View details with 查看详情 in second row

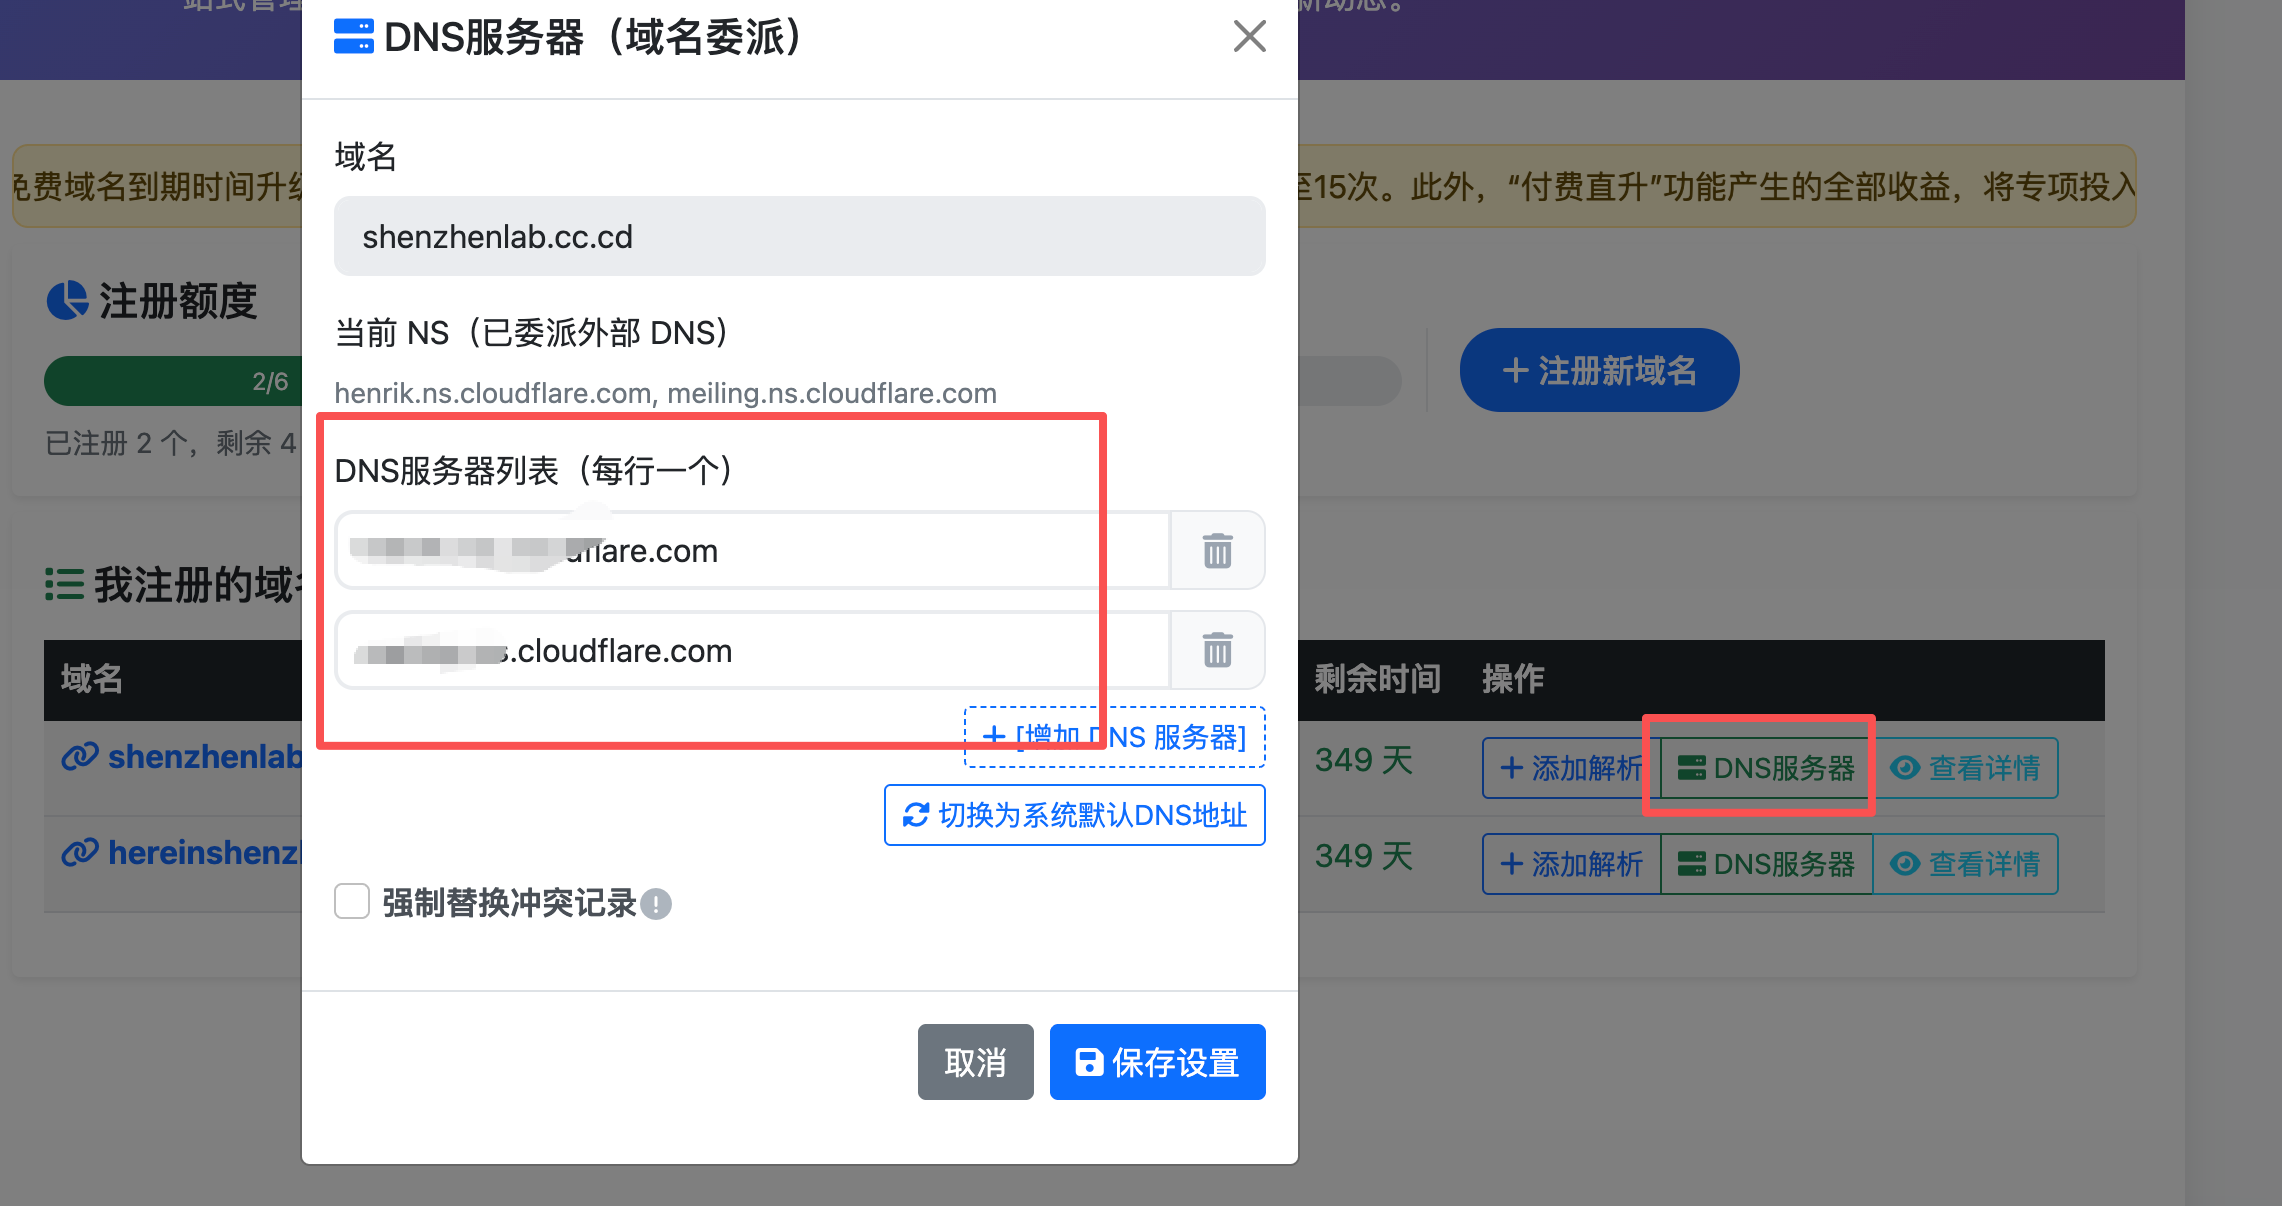[x=1965, y=864]
